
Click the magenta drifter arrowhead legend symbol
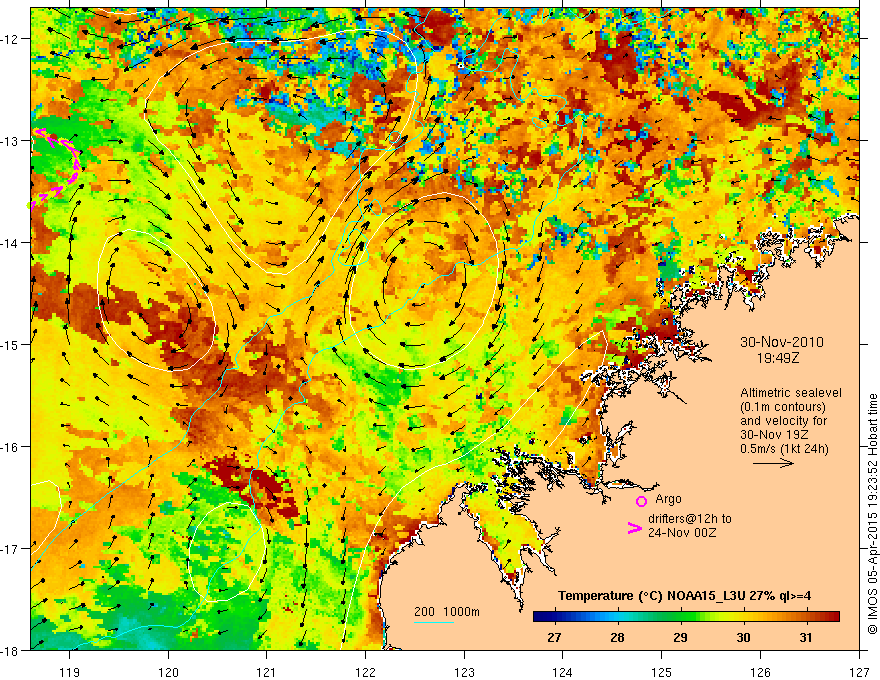point(634,528)
